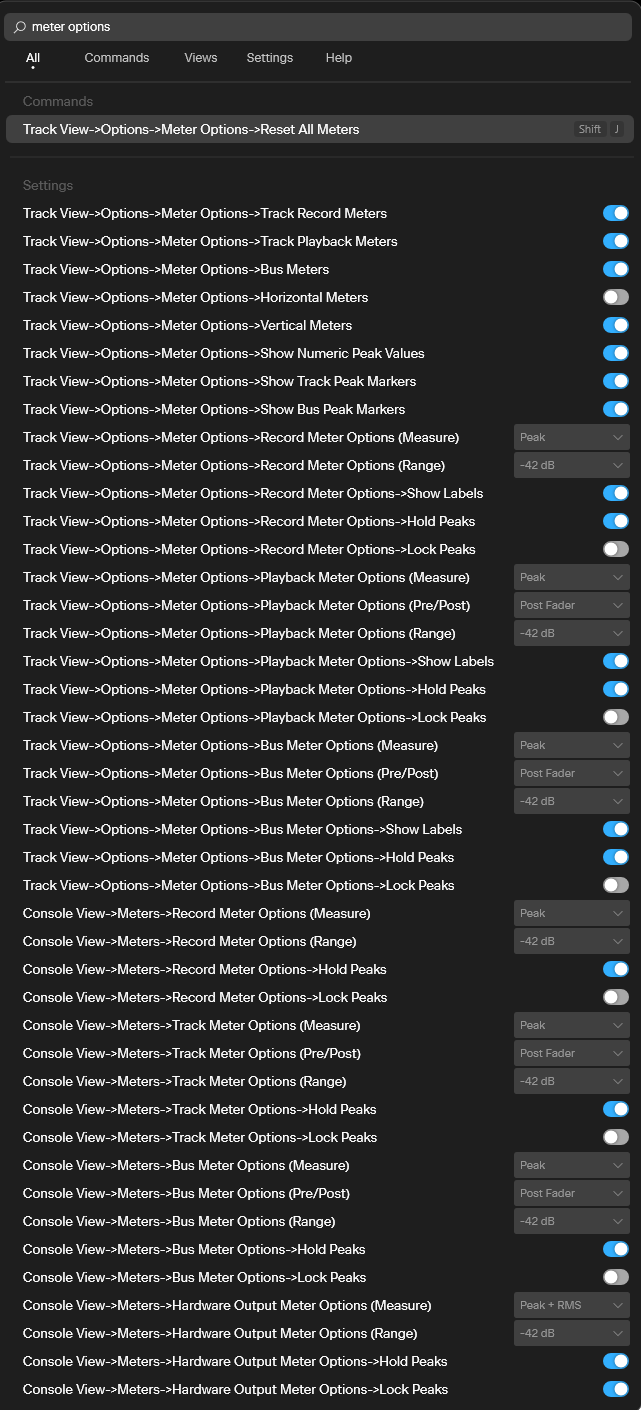Run the Reset All Meters command

pos(320,129)
